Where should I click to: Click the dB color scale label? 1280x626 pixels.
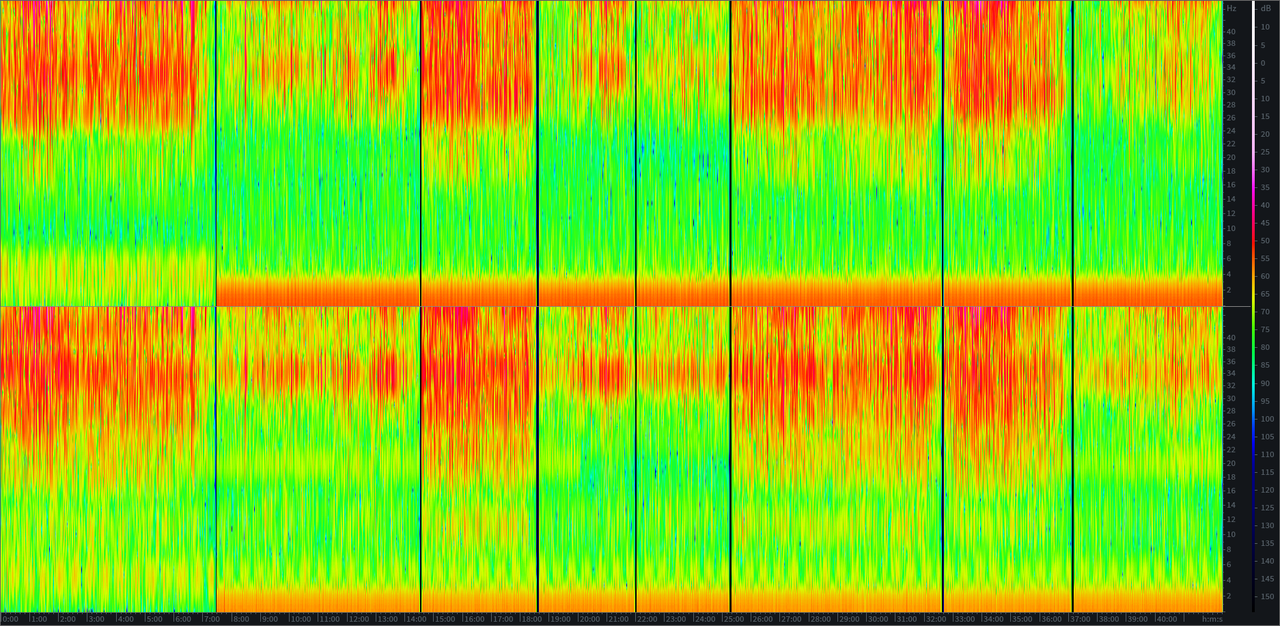1265,8
